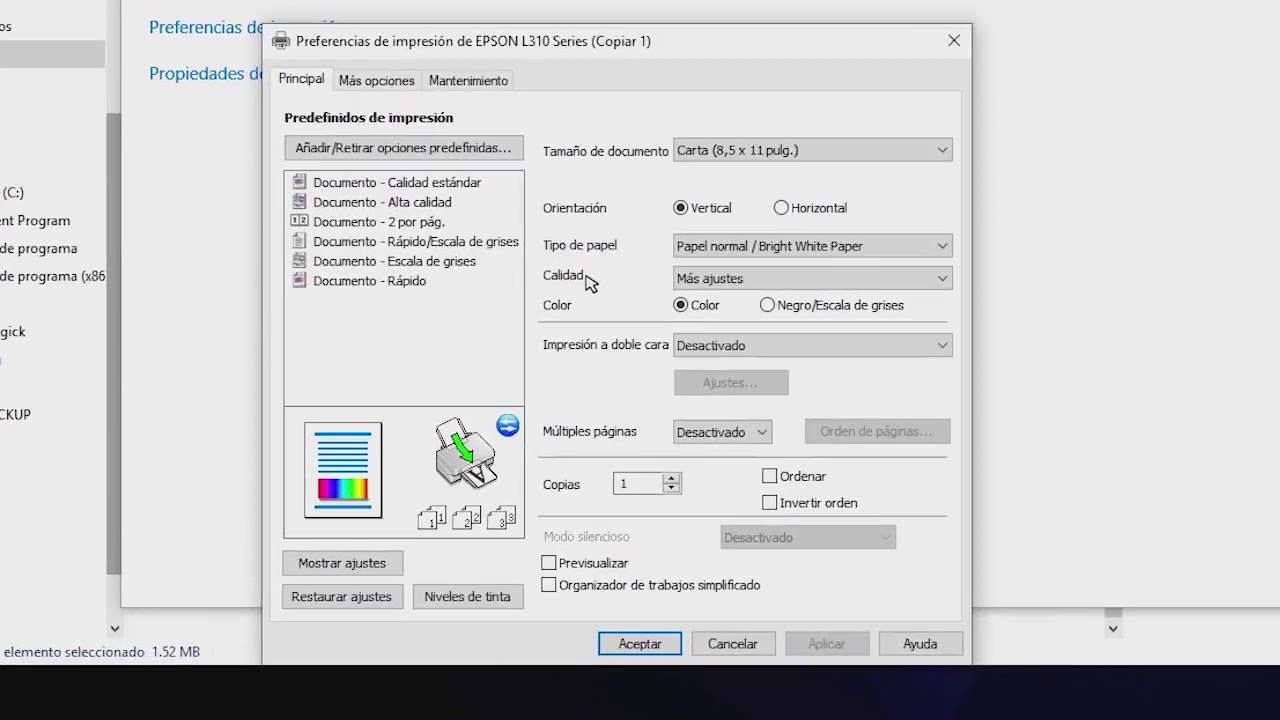Enable the Ordenar checkbox
This screenshot has width=1280, height=720.
(770, 476)
